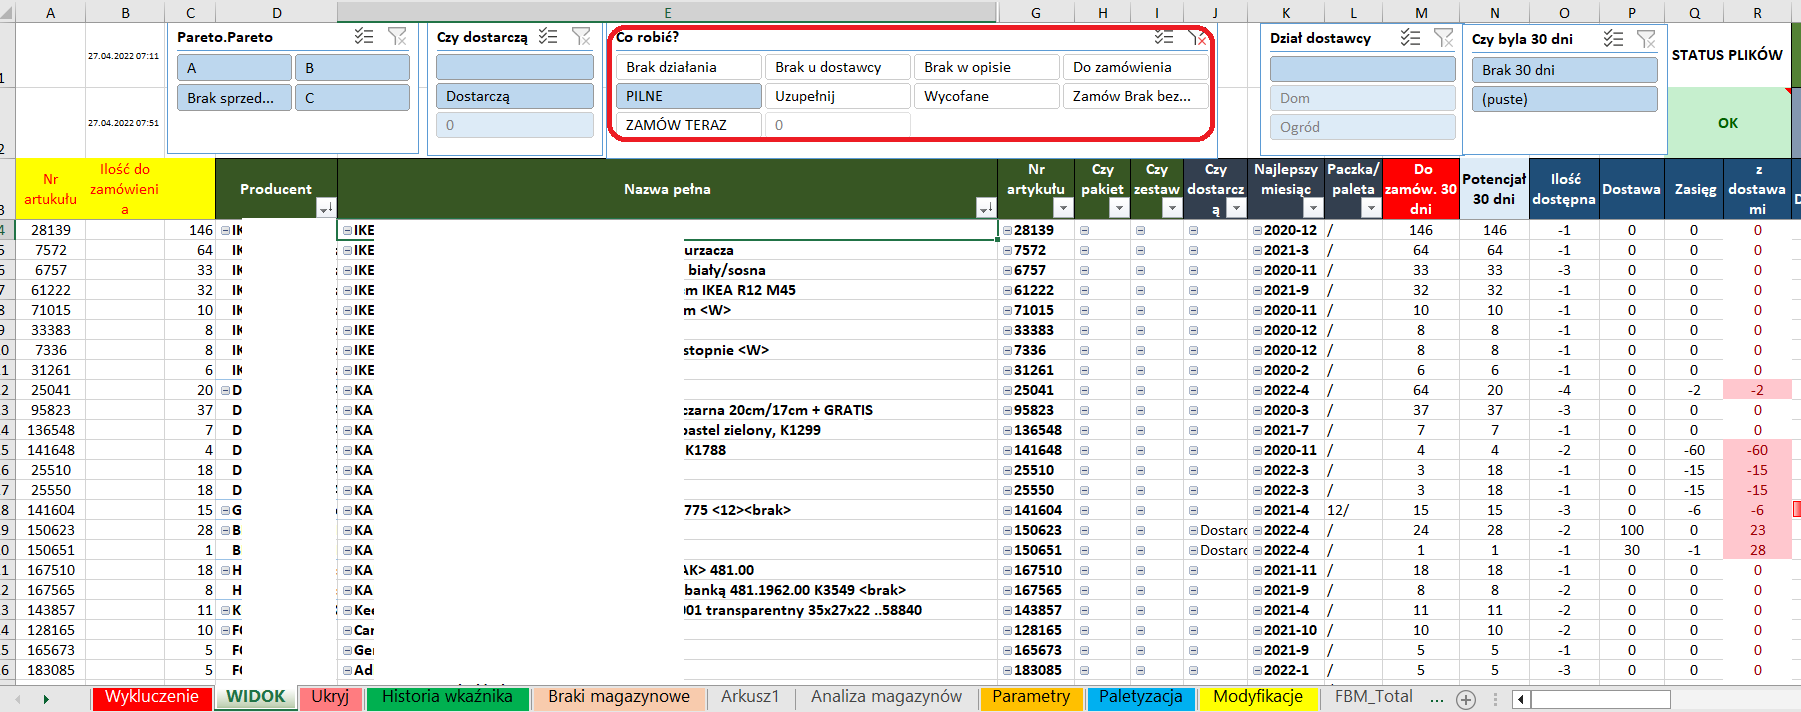Select the Brak u dostawcy slicer button
The image size is (1801, 712).
[837, 67]
